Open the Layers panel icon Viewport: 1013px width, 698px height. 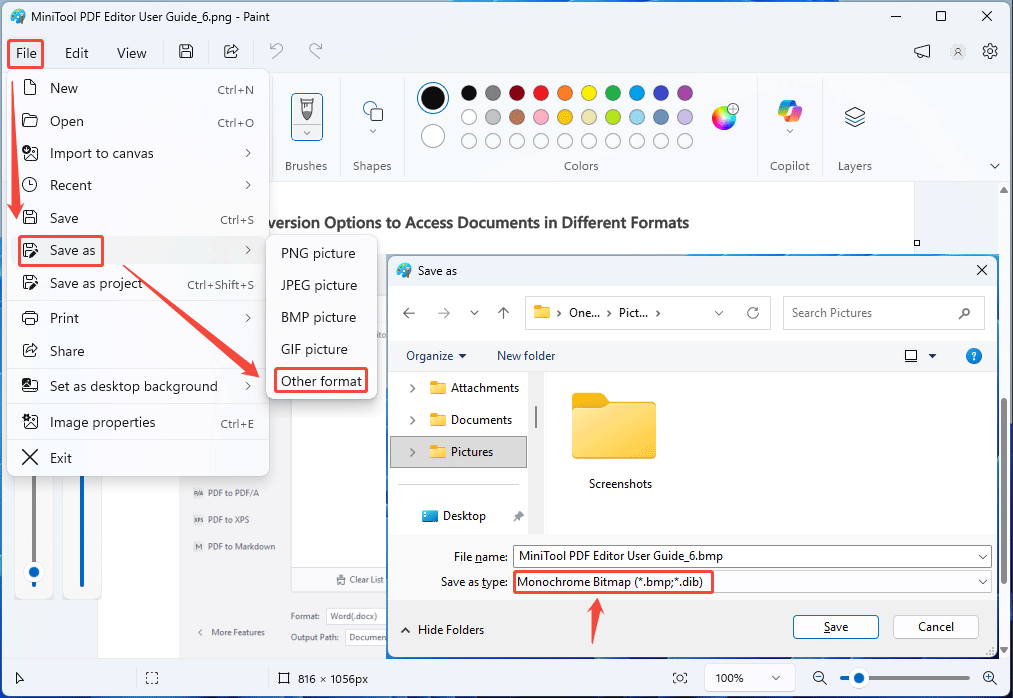click(855, 117)
